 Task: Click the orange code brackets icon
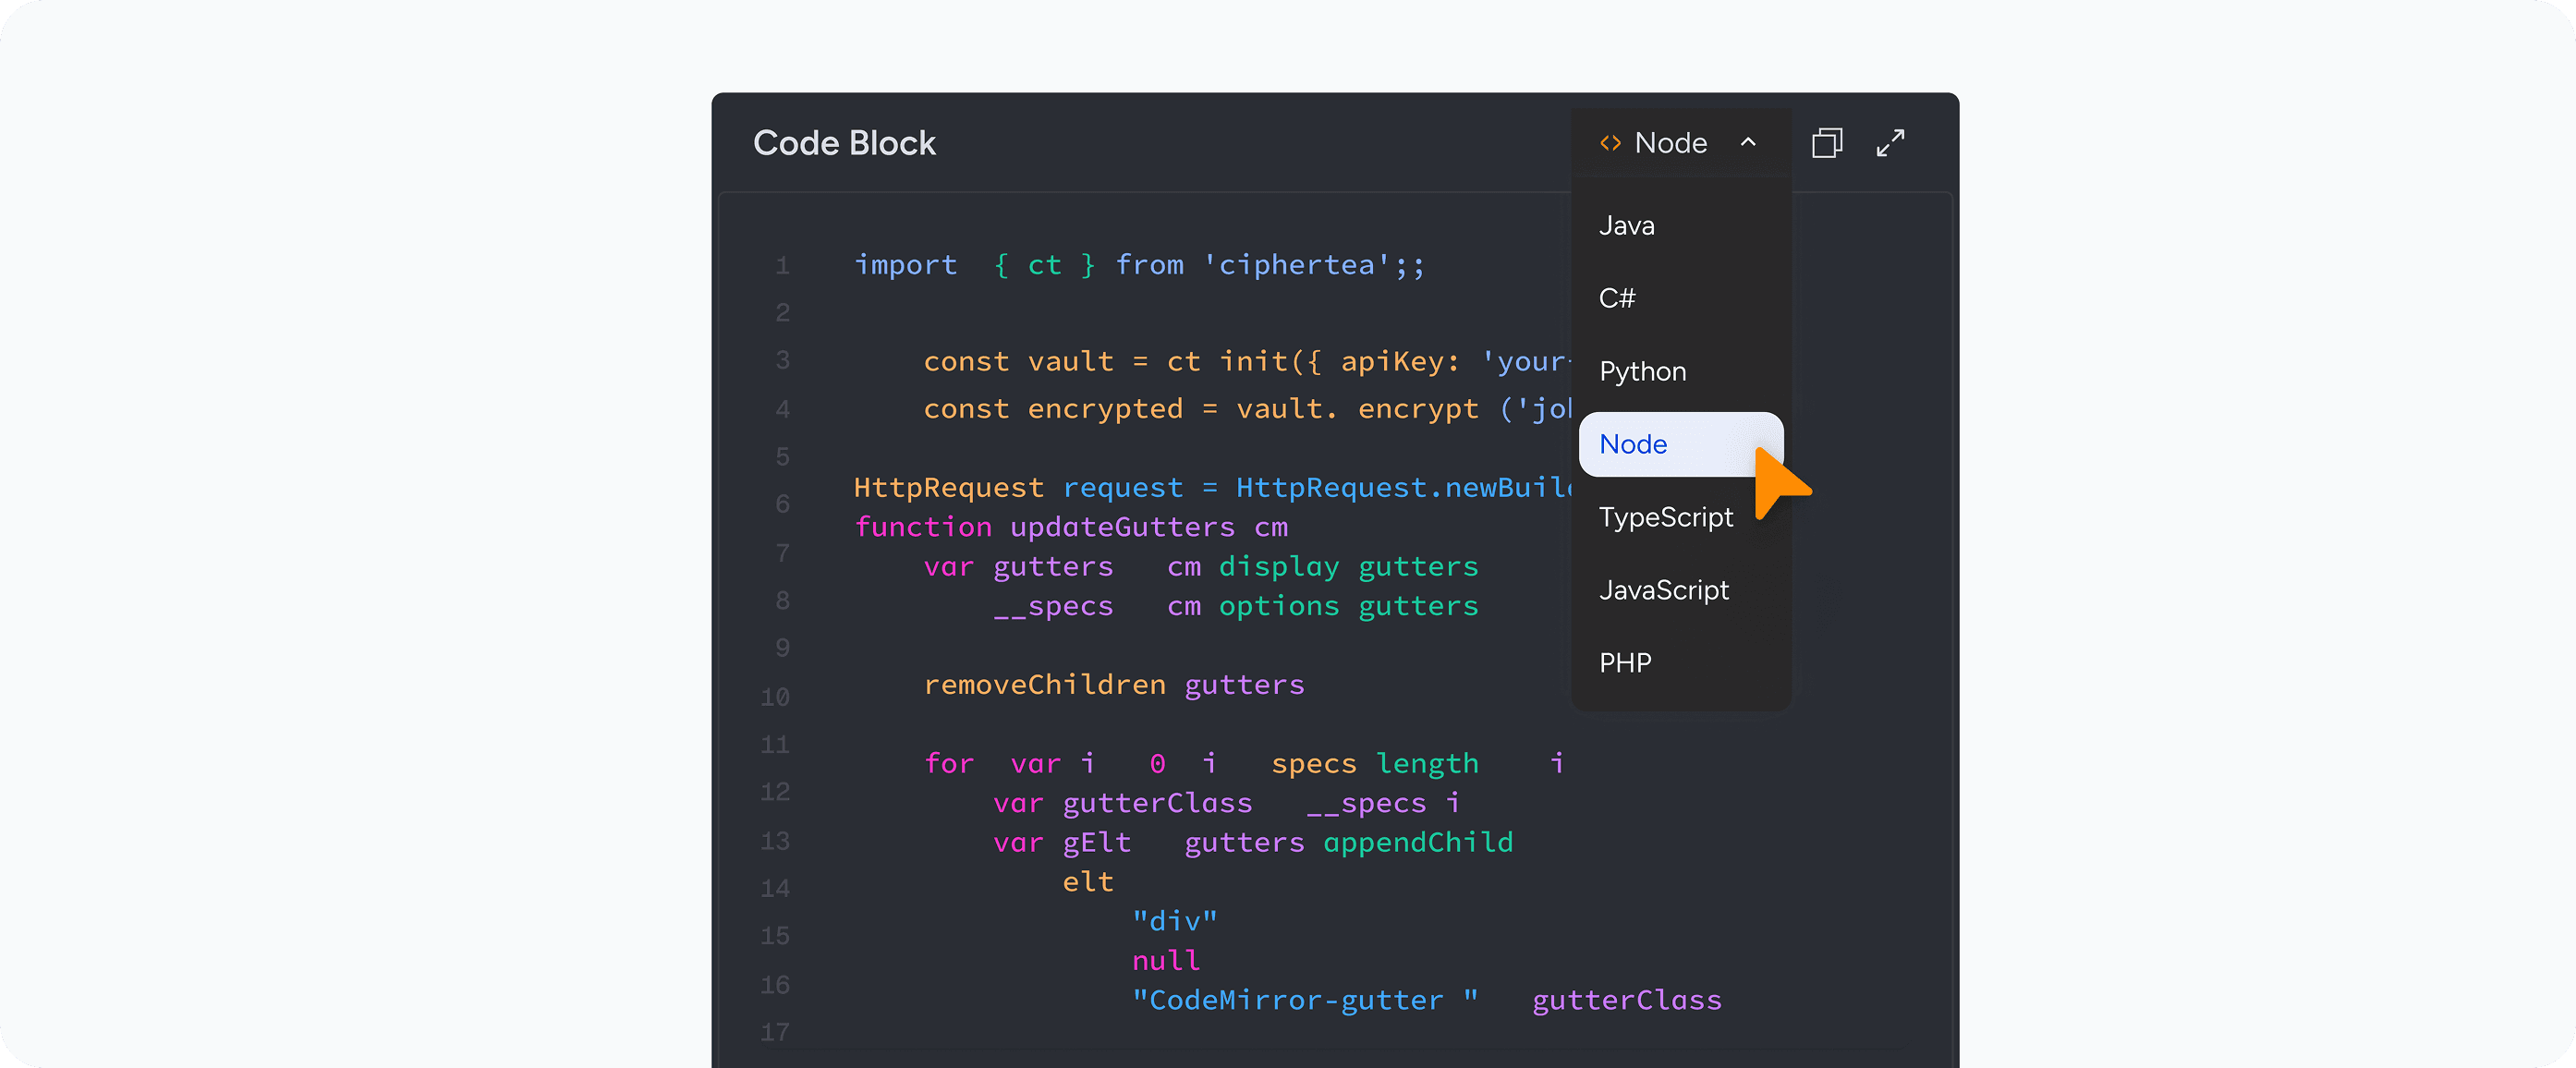coord(1610,143)
